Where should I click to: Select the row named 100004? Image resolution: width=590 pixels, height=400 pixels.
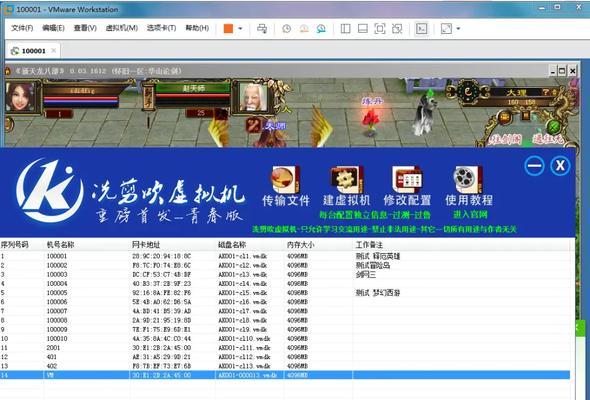click(285, 284)
